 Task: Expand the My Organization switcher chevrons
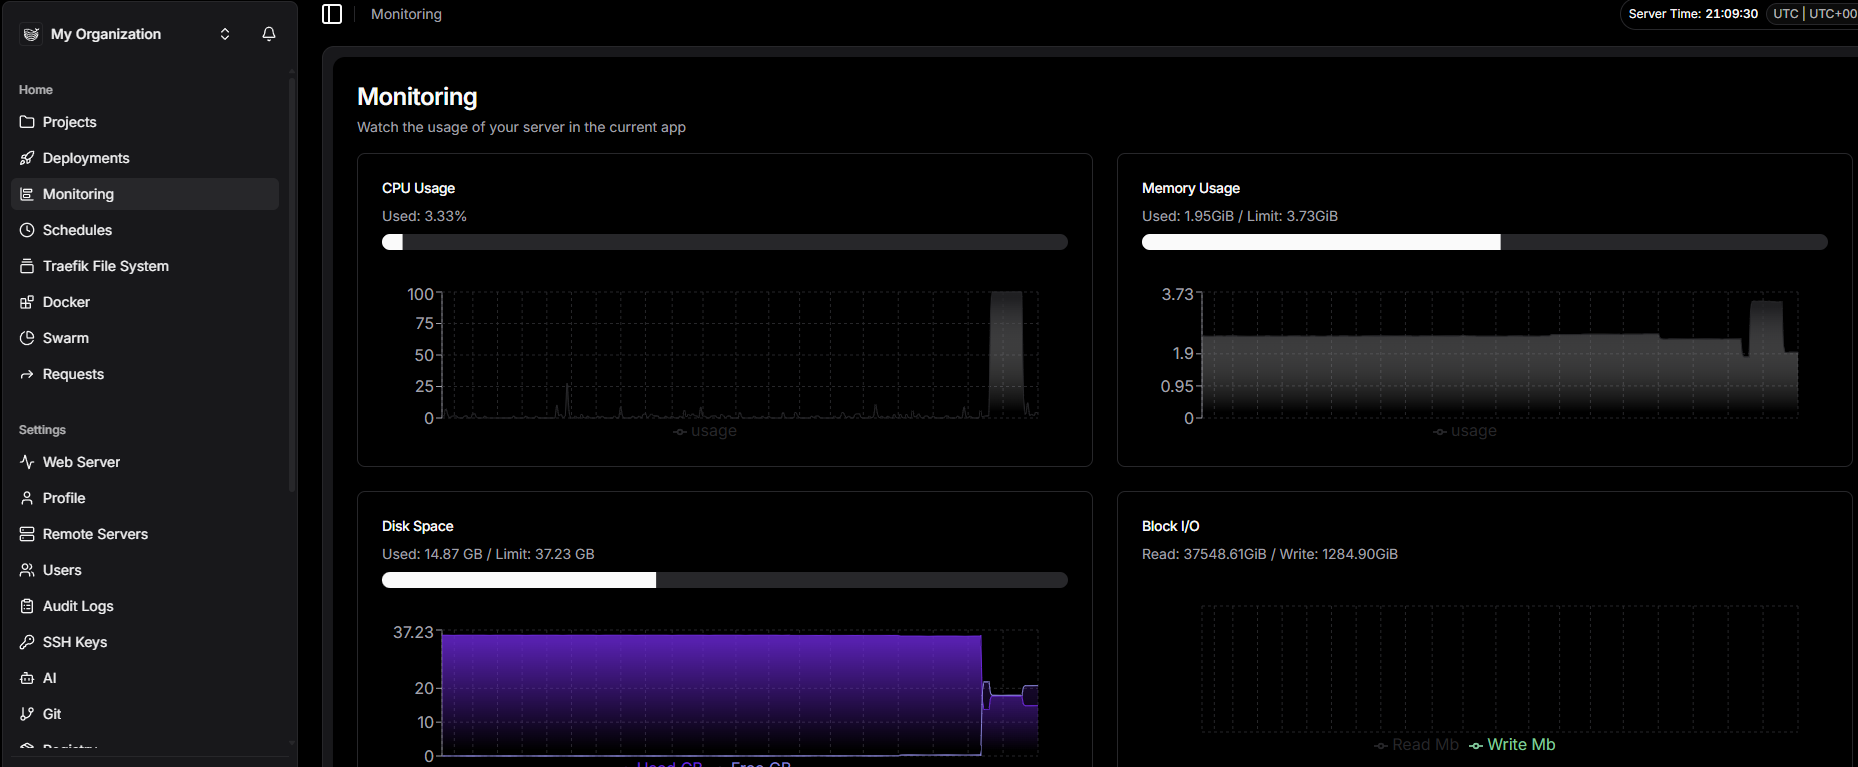pos(225,34)
